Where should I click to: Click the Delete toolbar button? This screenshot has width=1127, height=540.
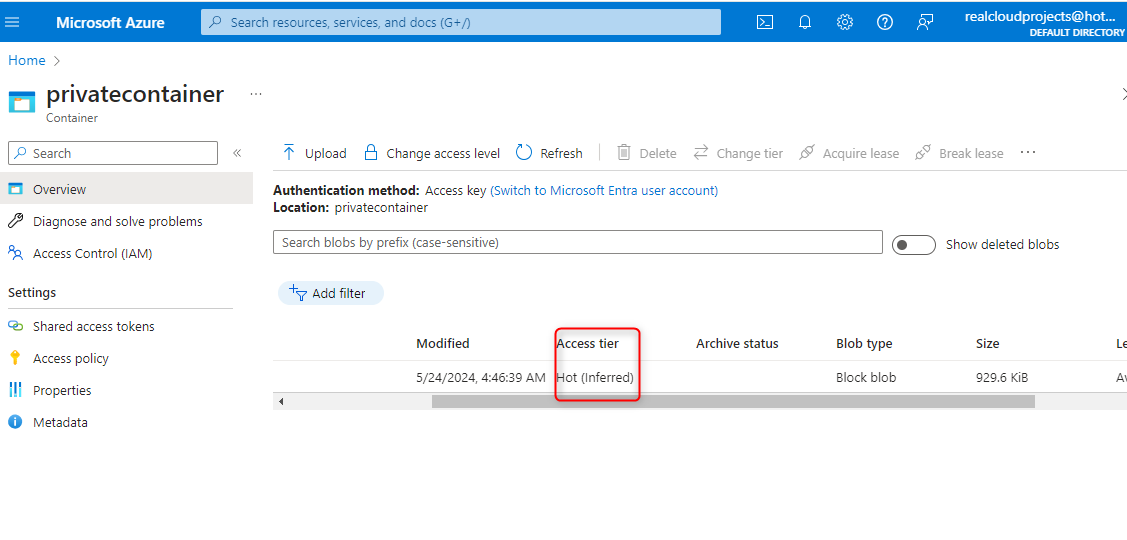click(647, 153)
